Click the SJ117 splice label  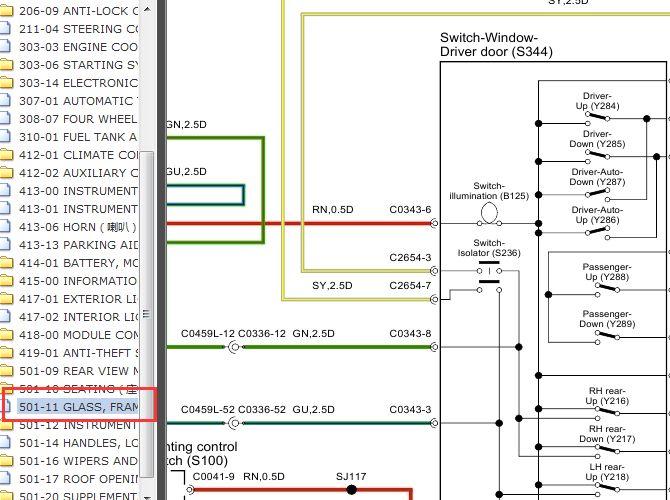pyautogui.click(x=351, y=476)
